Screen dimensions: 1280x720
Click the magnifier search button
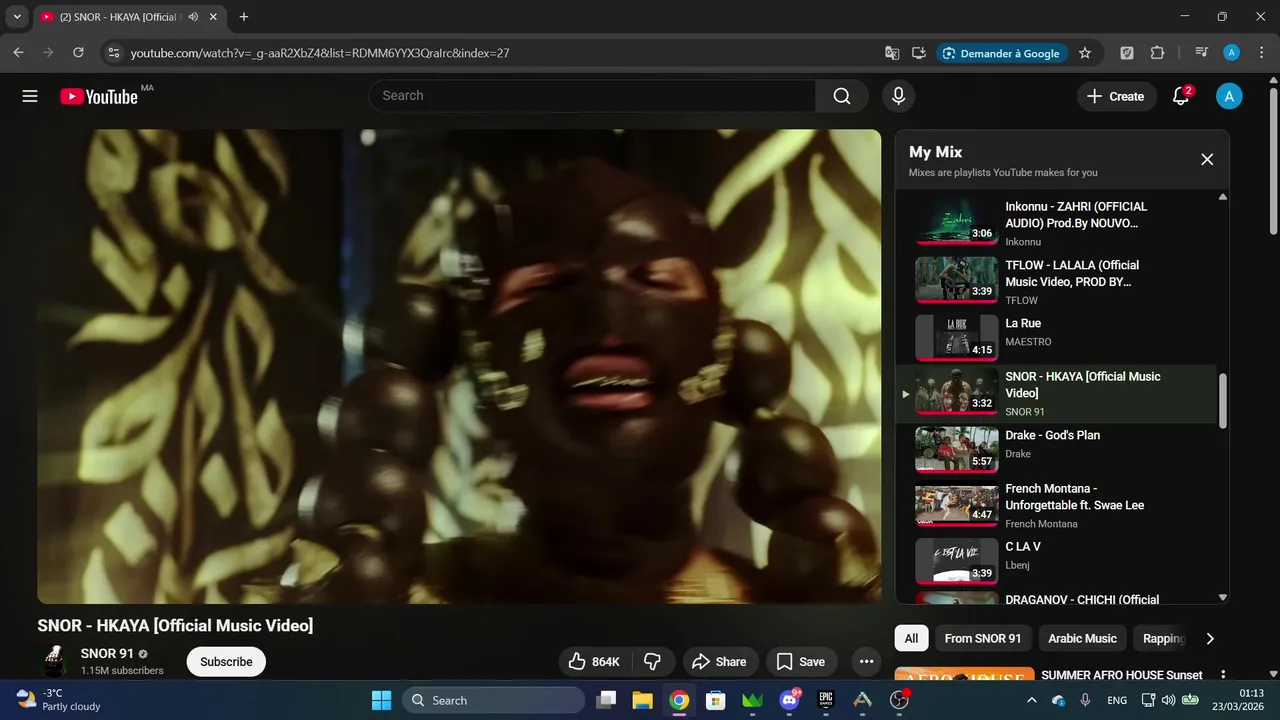[842, 96]
